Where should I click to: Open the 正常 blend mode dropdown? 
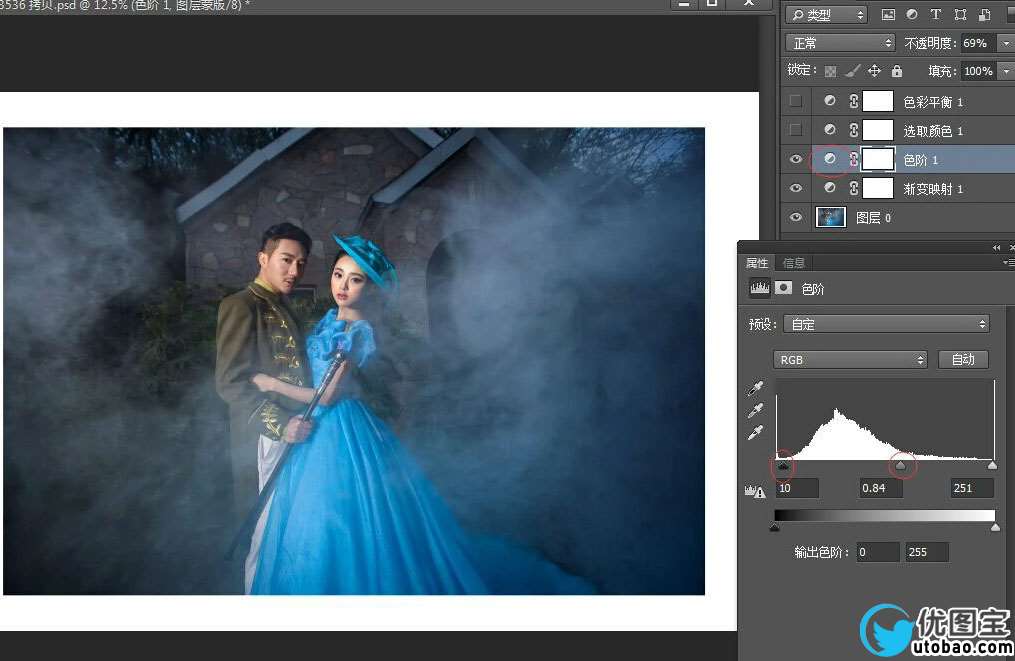(840, 43)
